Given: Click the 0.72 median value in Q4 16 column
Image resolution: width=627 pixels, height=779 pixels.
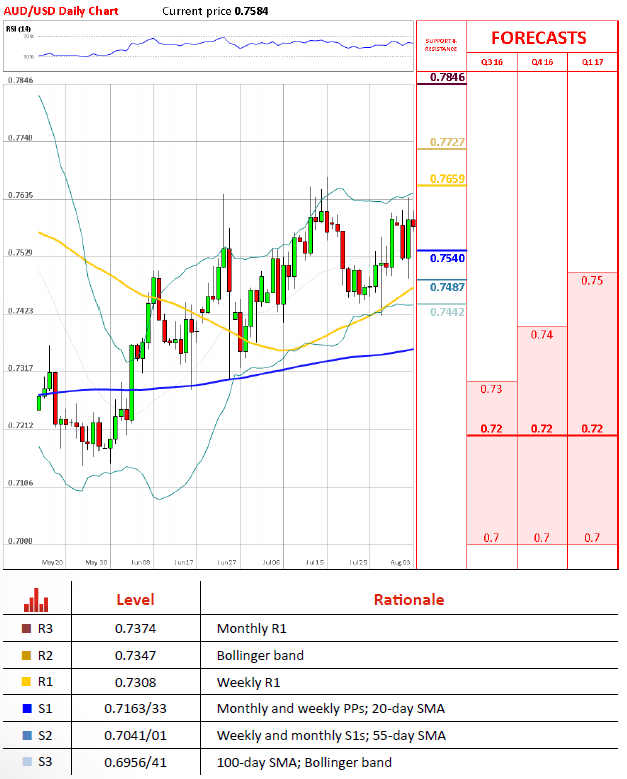Looking at the screenshot, I should coord(542,428).
